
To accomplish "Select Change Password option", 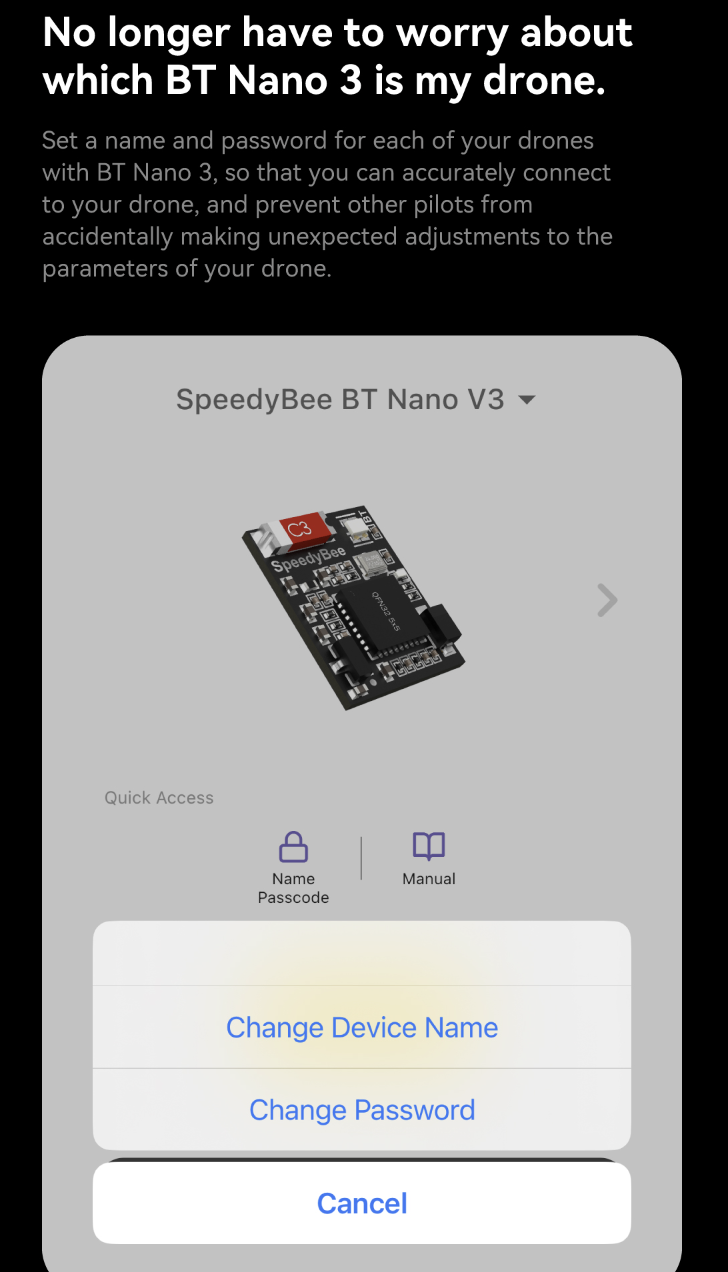I will point(362,1110).
